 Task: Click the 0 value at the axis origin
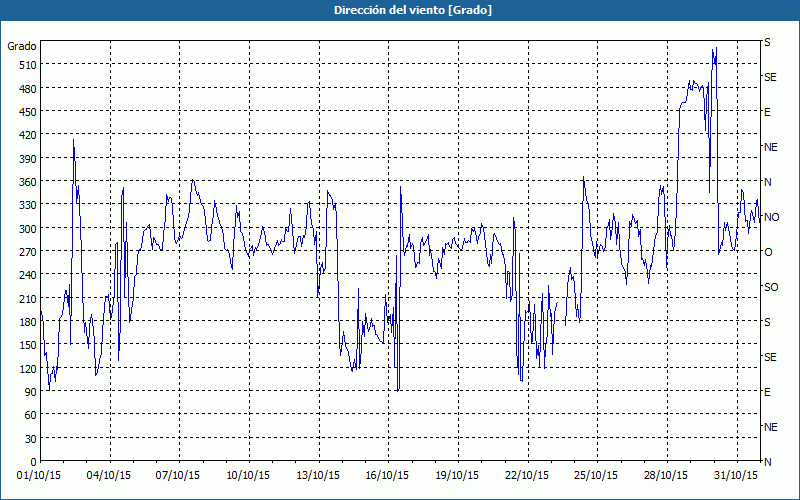(34, 462)
